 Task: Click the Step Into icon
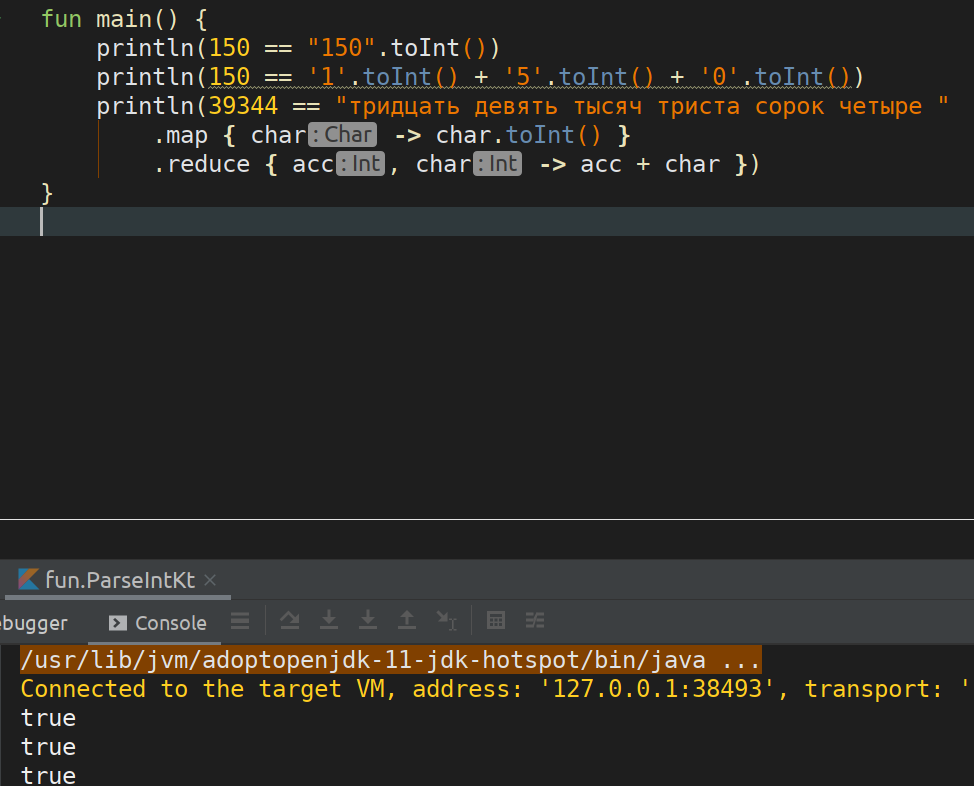pyautogui.click(x=329, y=620)
